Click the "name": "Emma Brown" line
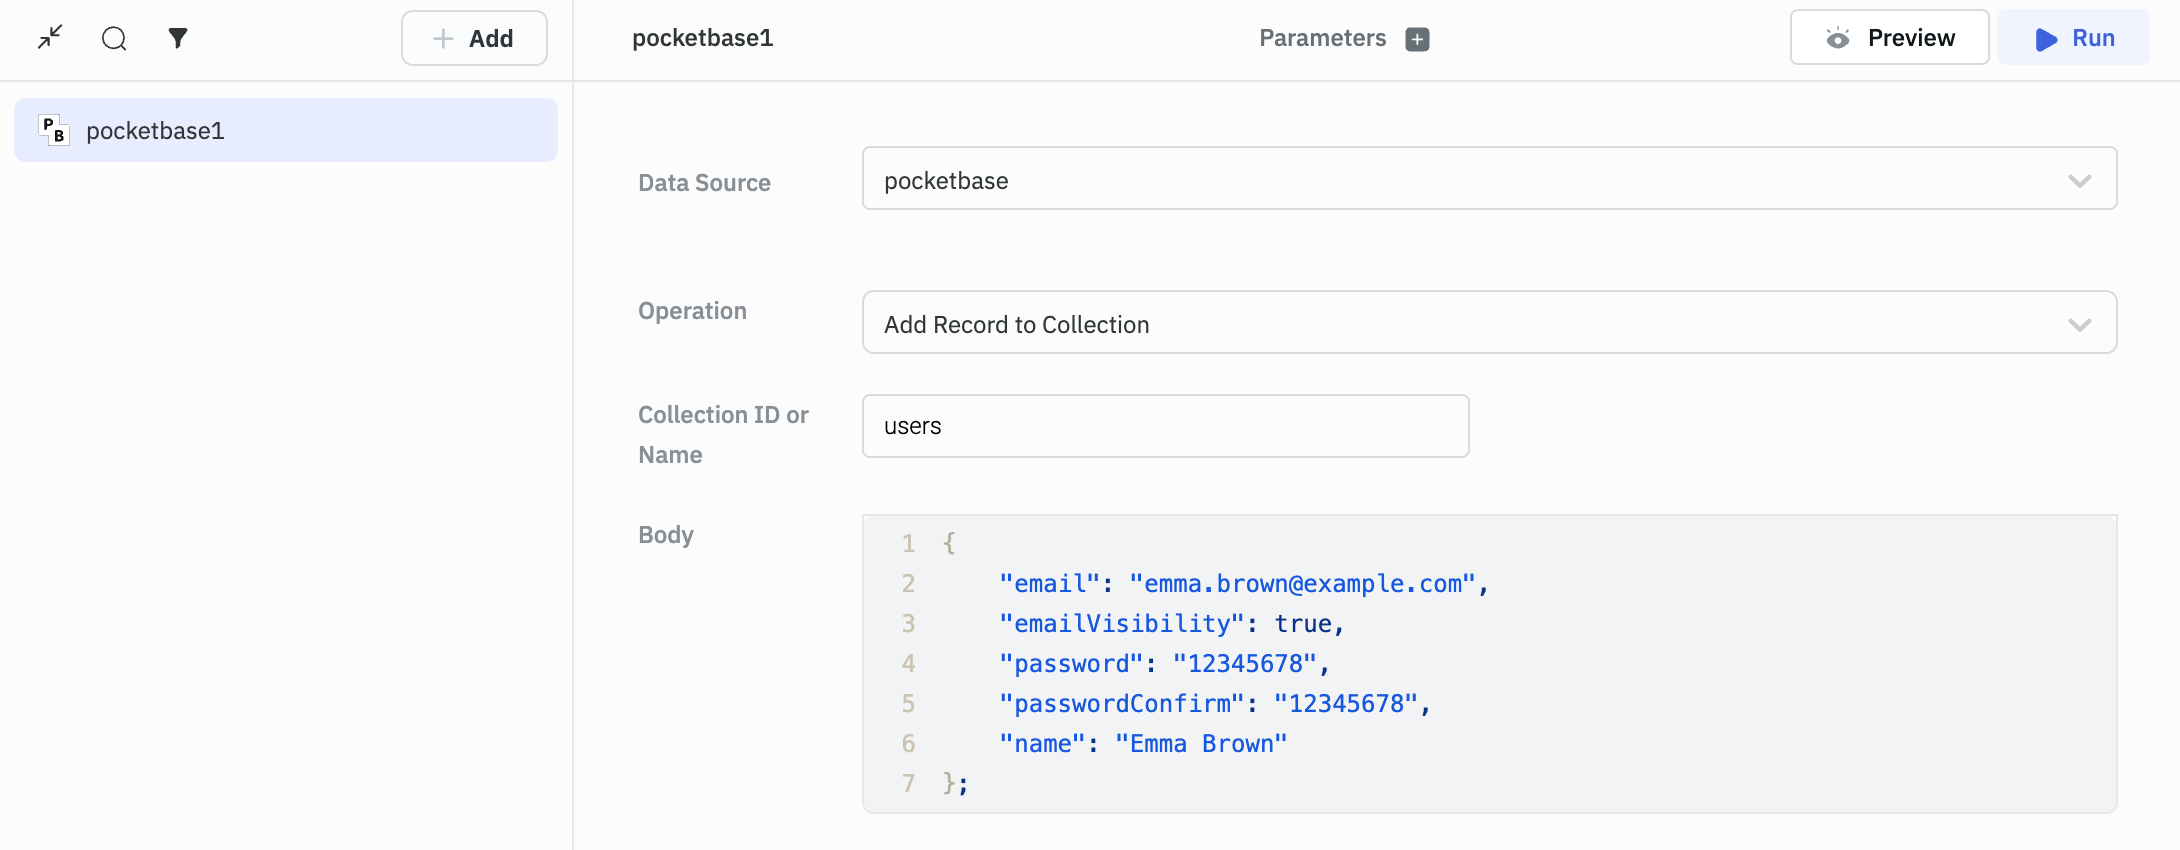This screenshot has height=850, width=2180. pyautogui.click(x=1143, y=744)
